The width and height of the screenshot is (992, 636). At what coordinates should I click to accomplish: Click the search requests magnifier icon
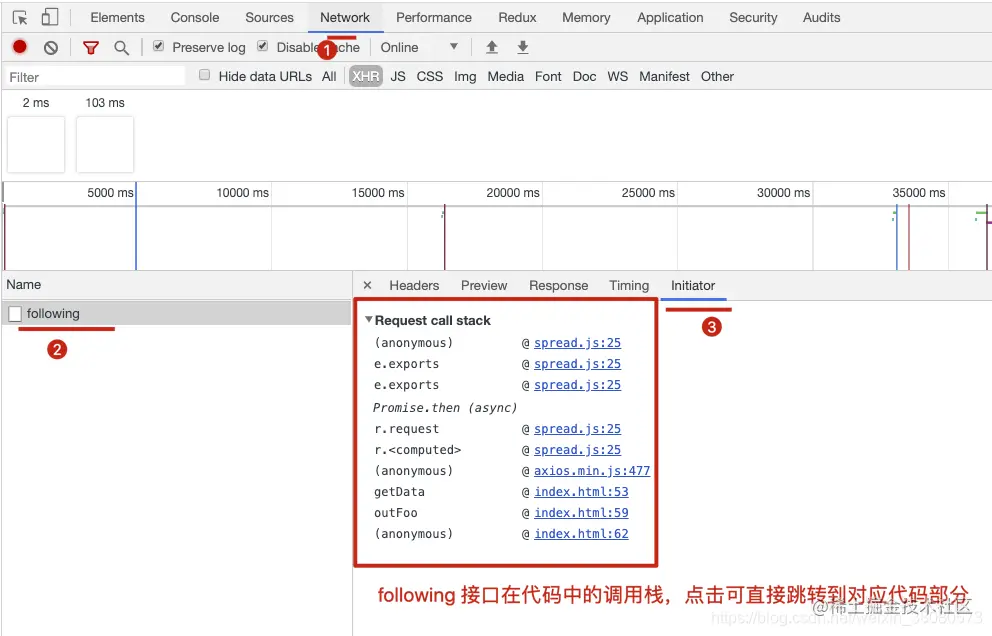click(x=120, y=46)
